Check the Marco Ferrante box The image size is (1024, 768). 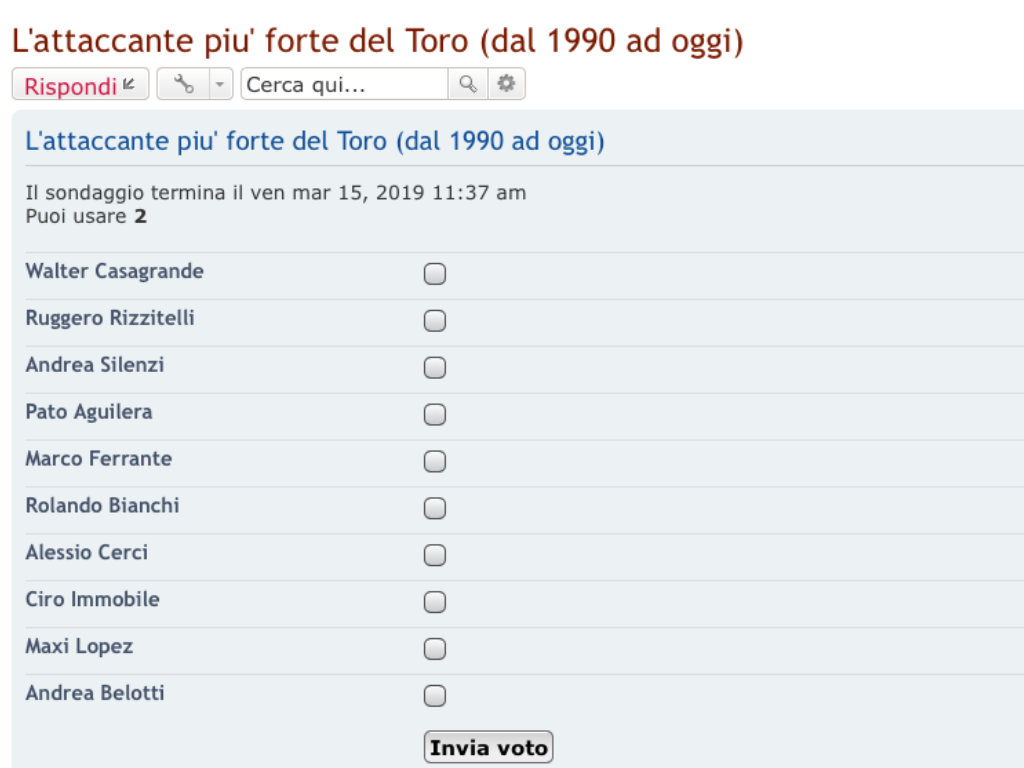435,461
